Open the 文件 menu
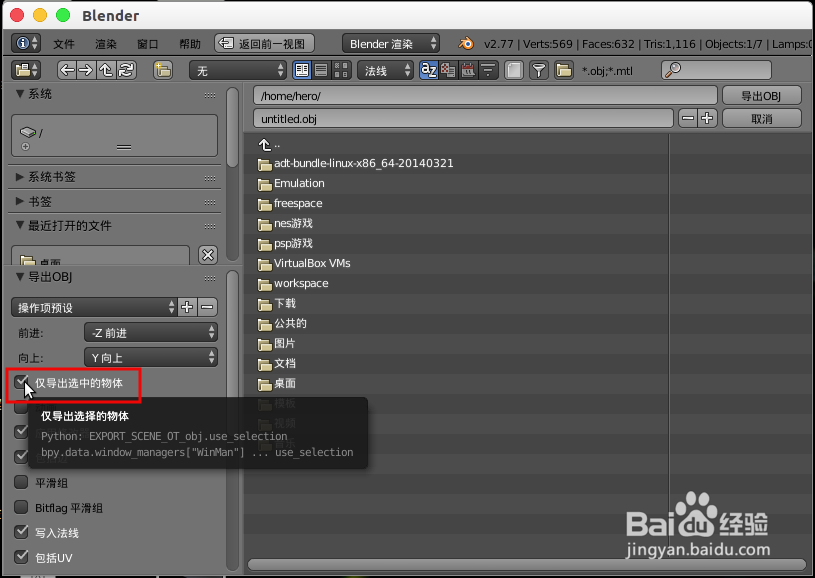 point(64,44)
